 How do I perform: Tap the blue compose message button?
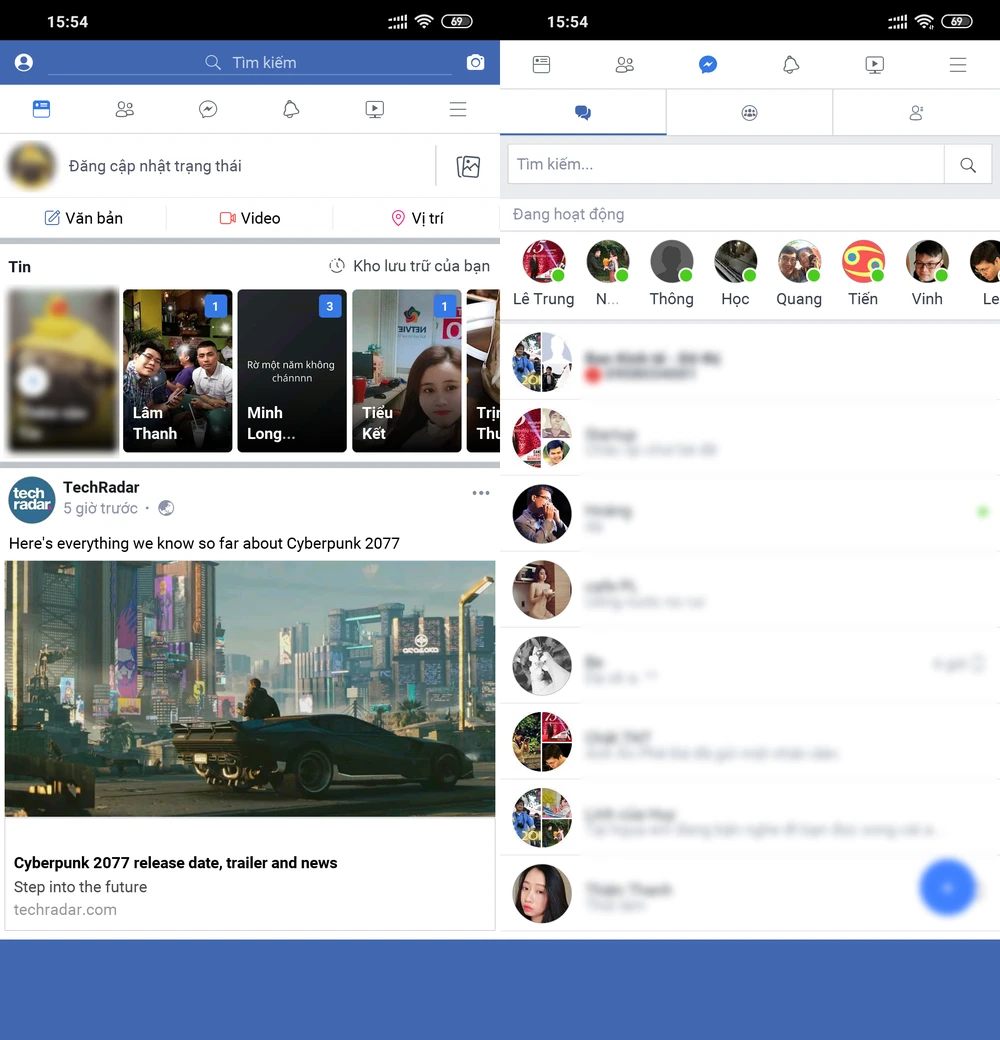[x=947, y=887]
